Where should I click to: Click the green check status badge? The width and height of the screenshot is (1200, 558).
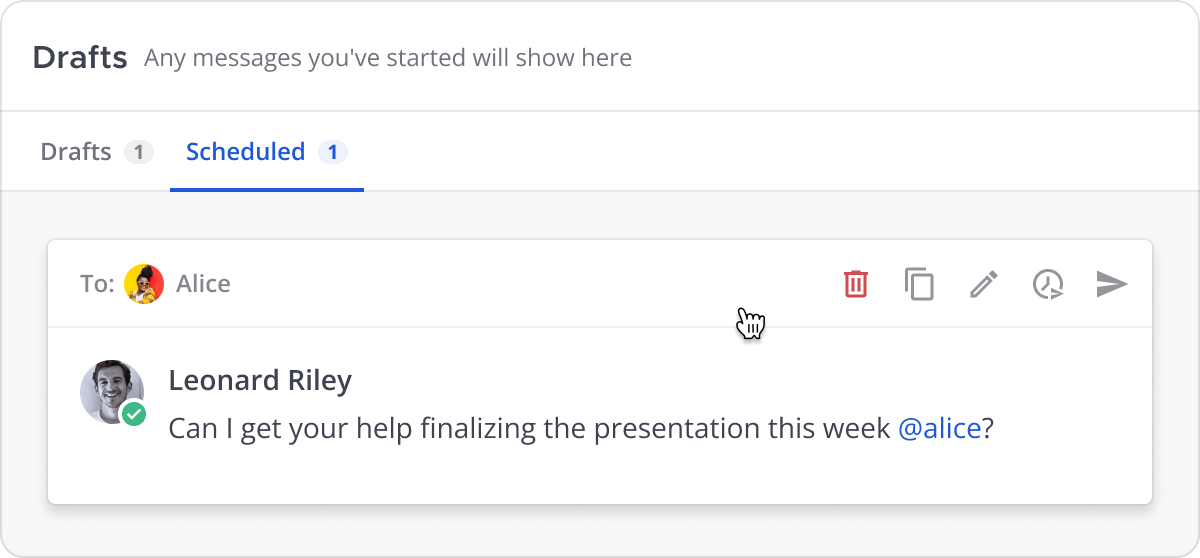pyautogui.click(x=134, y=413)
